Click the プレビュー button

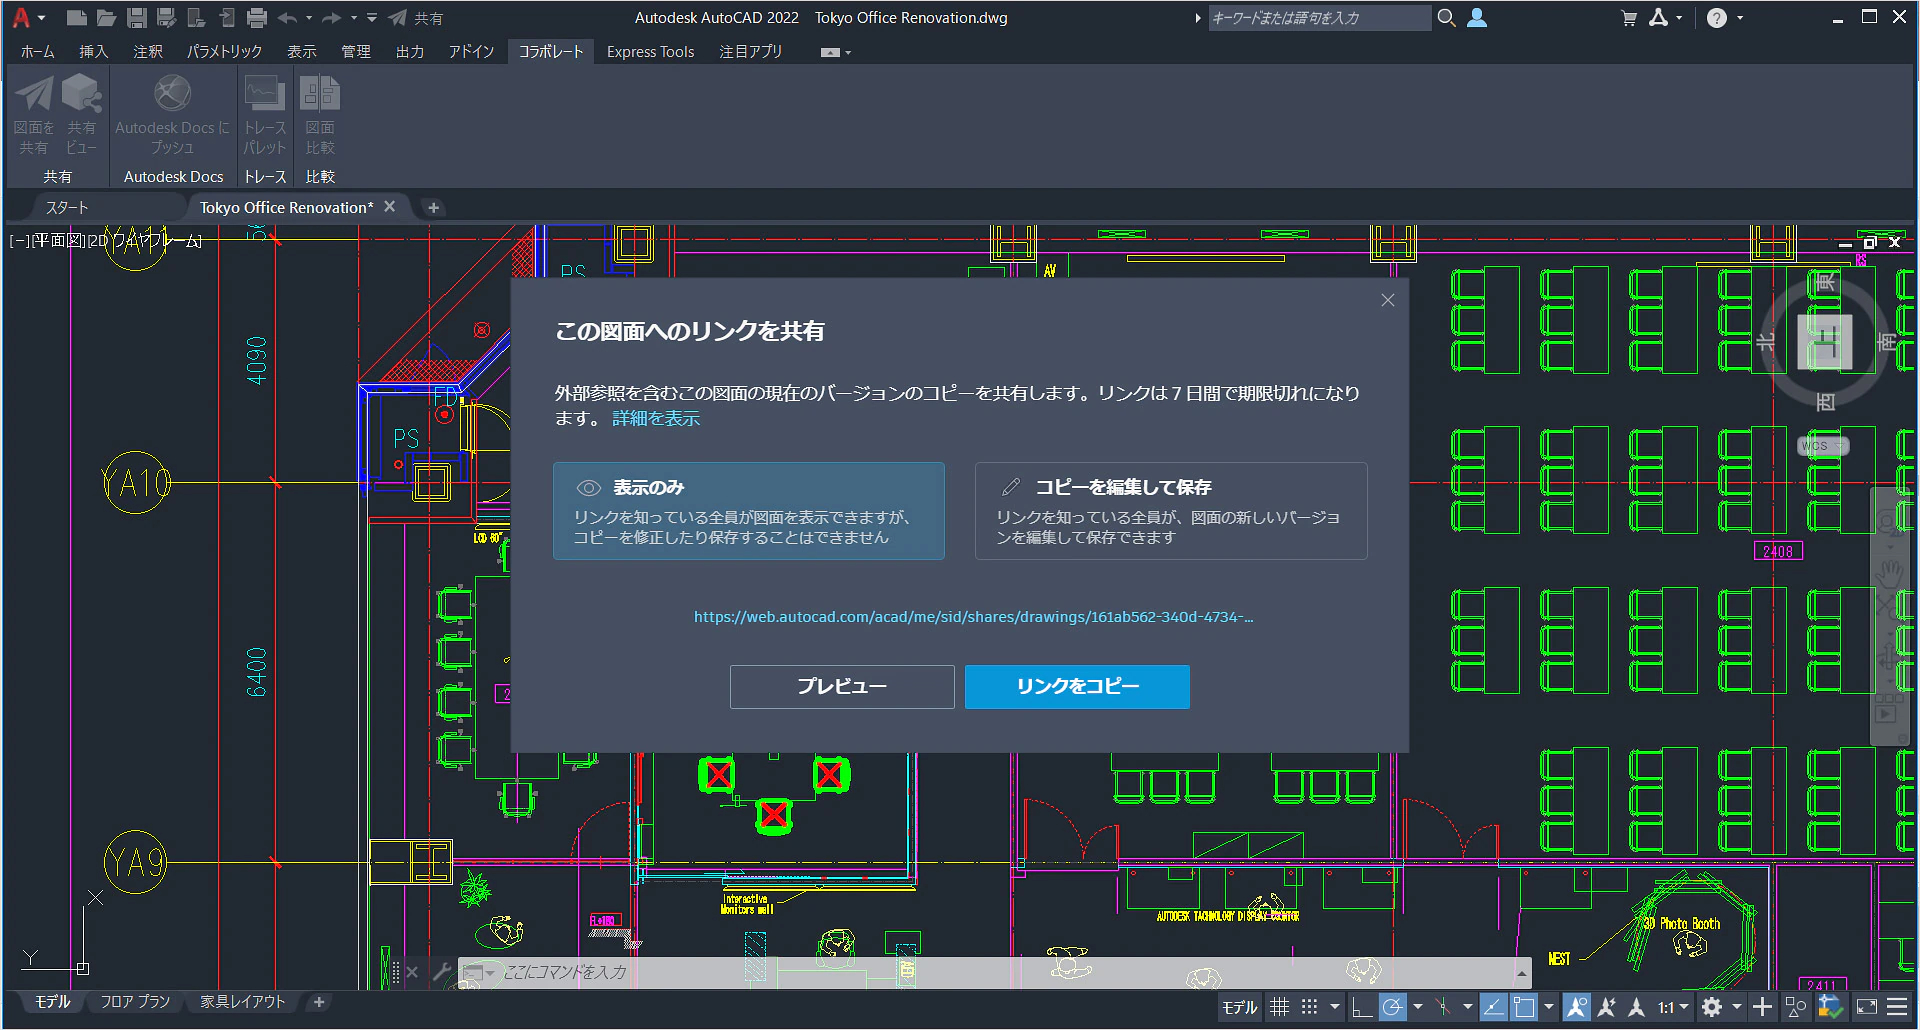pos(842,686)
